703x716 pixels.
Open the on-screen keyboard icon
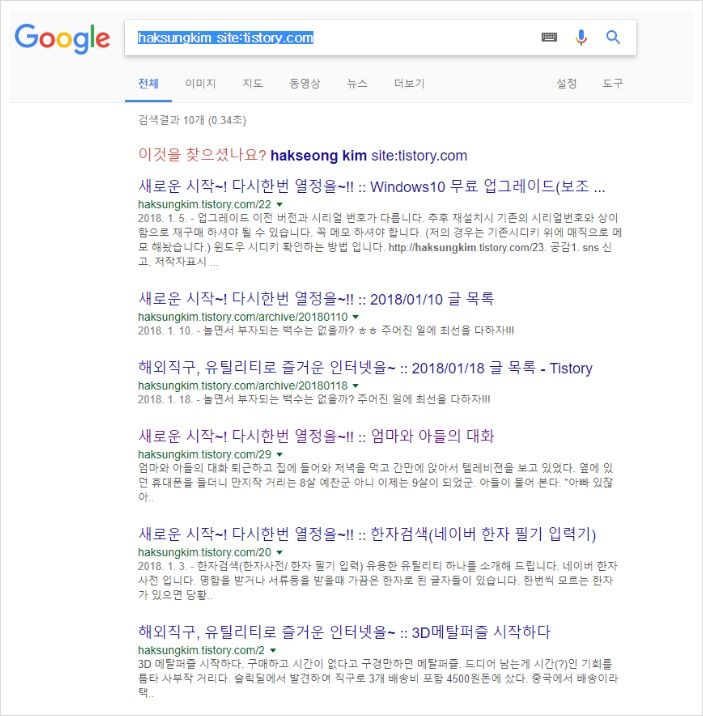[549, 37]
